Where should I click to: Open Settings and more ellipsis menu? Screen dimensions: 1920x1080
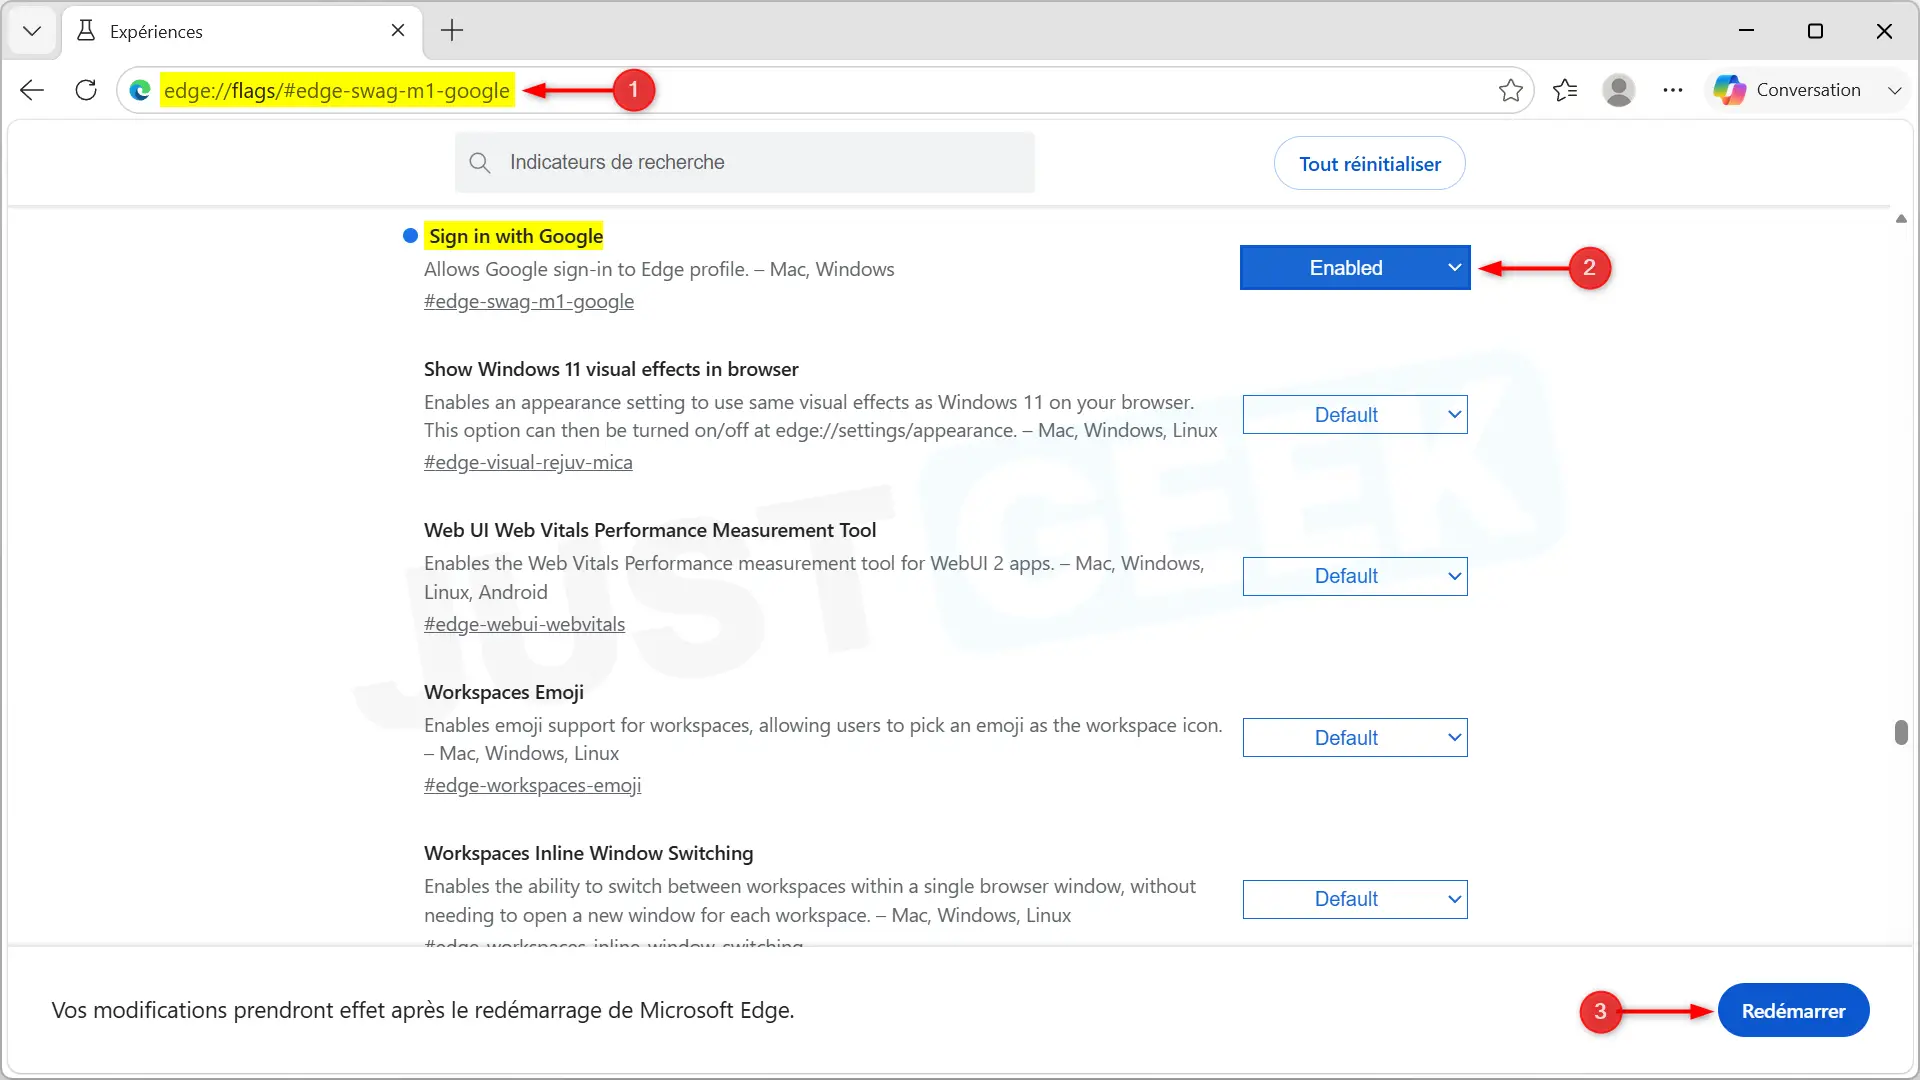(1673, 90)
